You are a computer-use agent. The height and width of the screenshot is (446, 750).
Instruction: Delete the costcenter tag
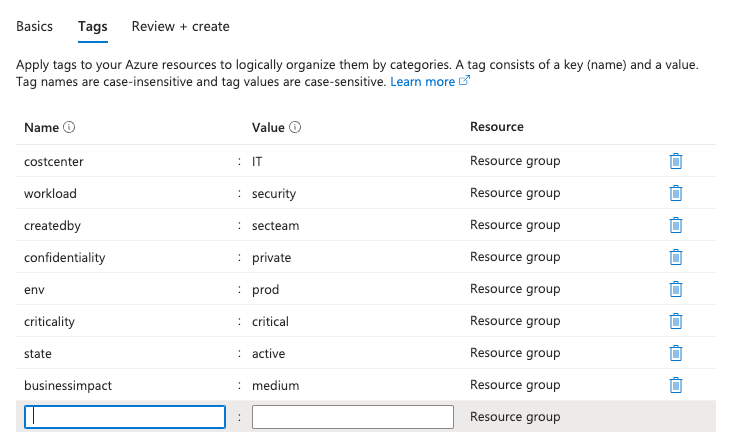[676, 161]
